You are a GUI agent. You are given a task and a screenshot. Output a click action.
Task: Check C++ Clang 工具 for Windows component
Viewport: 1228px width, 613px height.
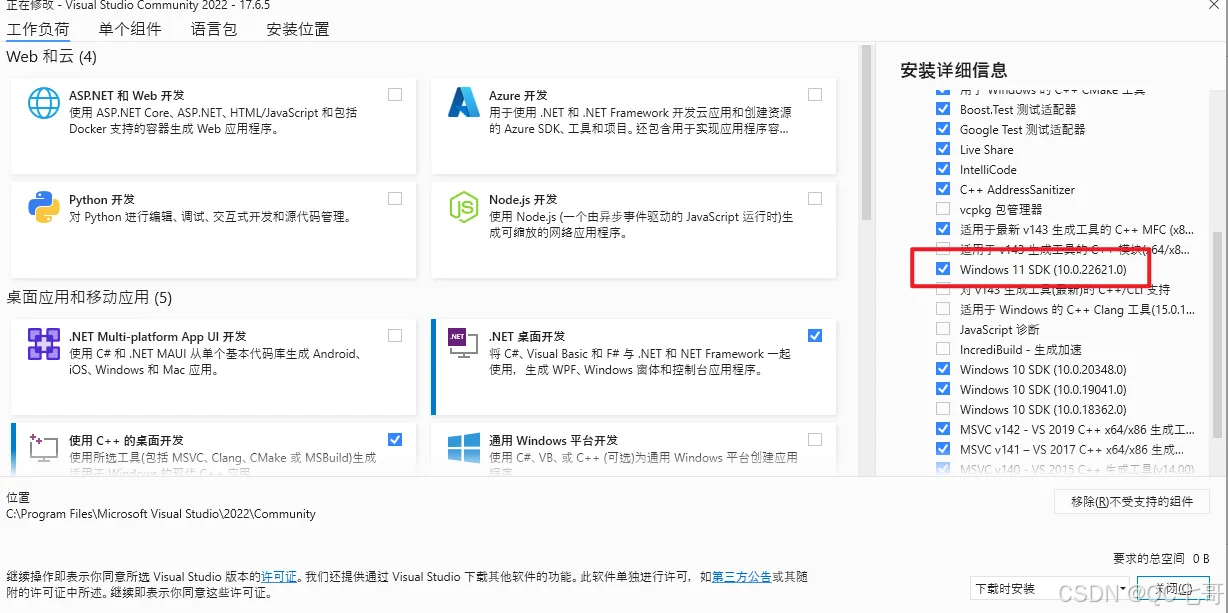coord(943,309)
